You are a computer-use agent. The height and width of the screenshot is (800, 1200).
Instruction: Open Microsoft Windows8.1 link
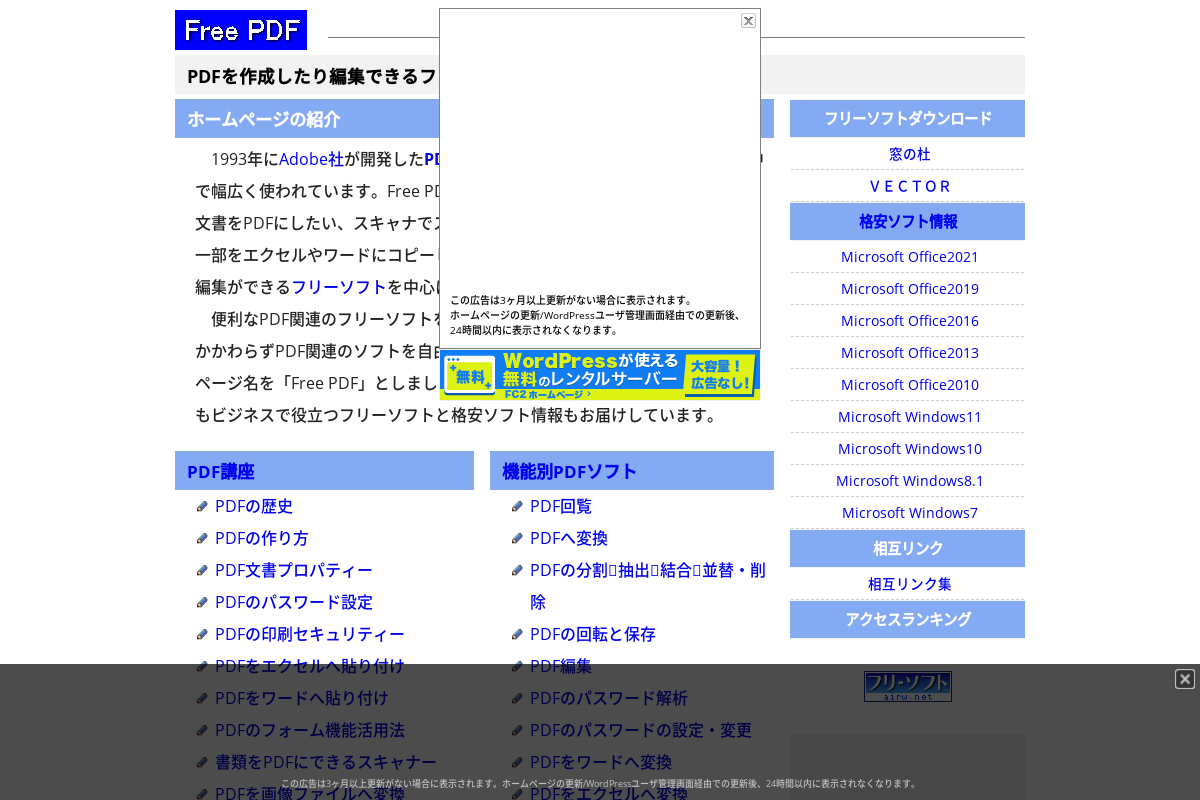point(909,481)
